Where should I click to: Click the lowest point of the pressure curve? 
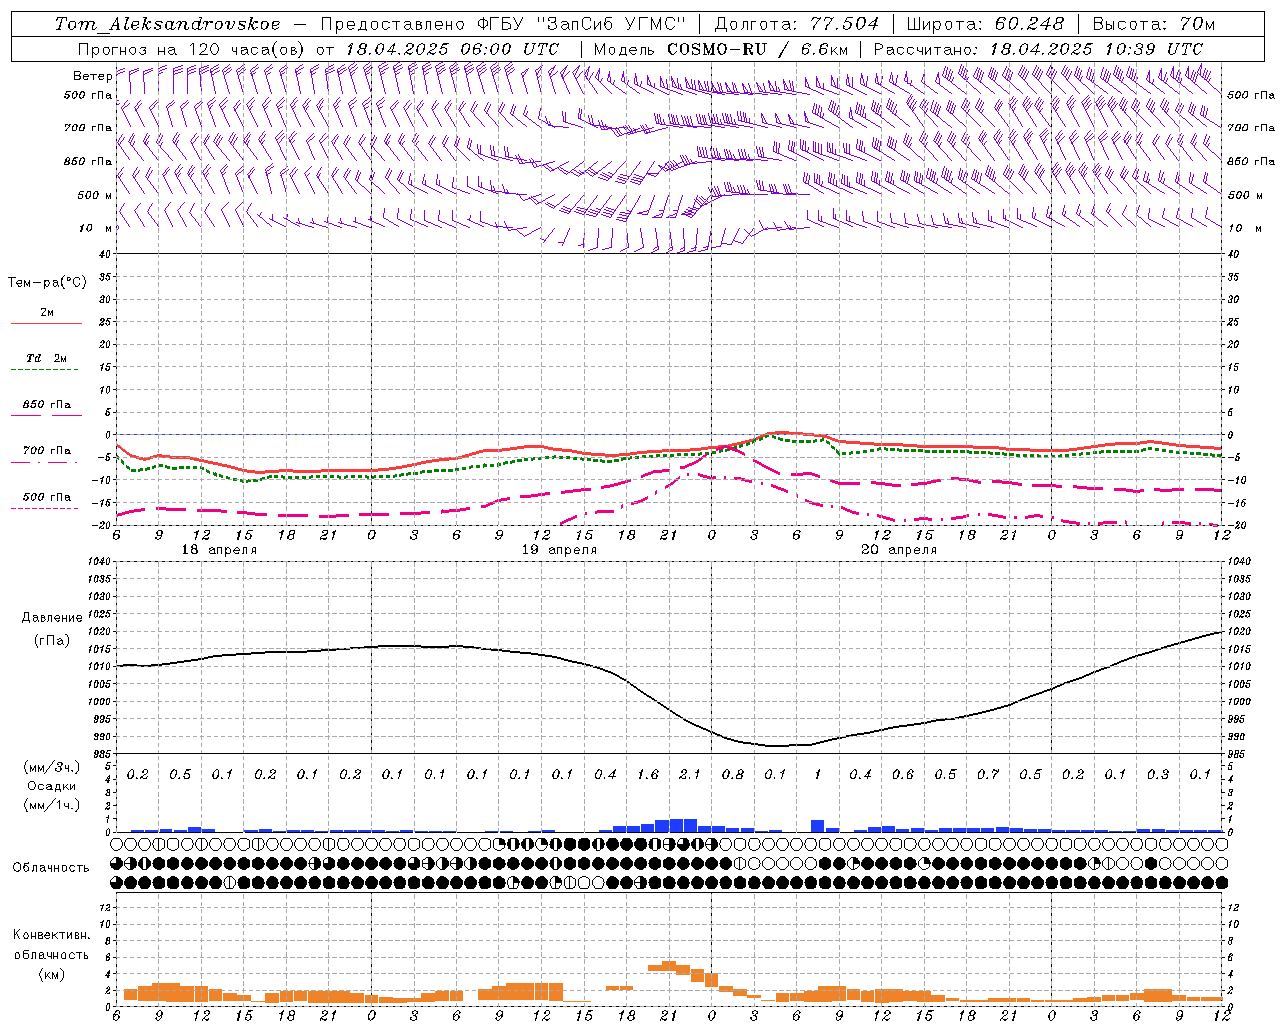coord(777,745)
